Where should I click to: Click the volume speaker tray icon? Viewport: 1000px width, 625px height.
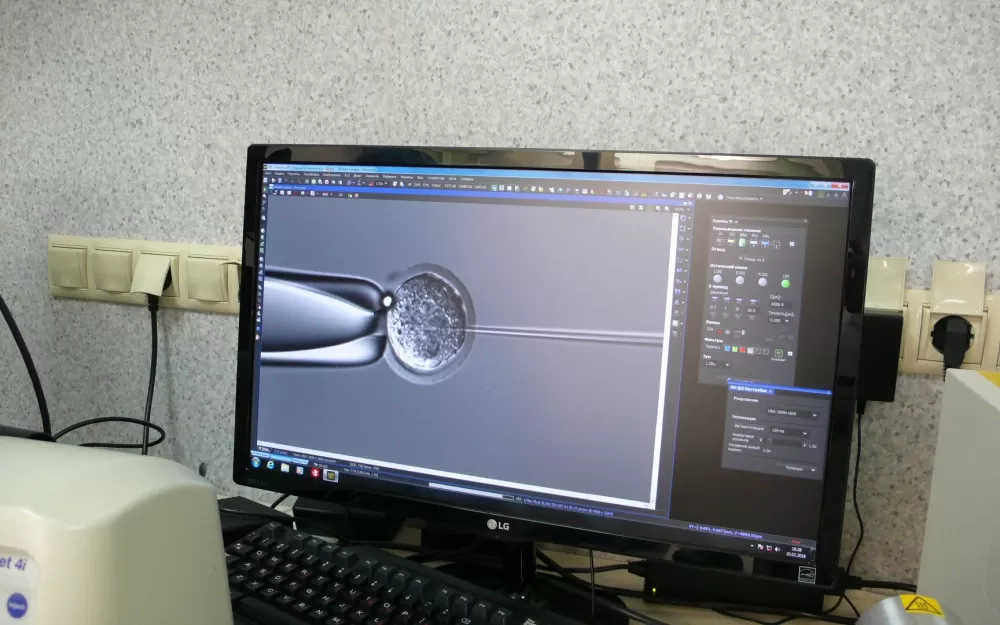pyautogui.click(x=777, y=549)
